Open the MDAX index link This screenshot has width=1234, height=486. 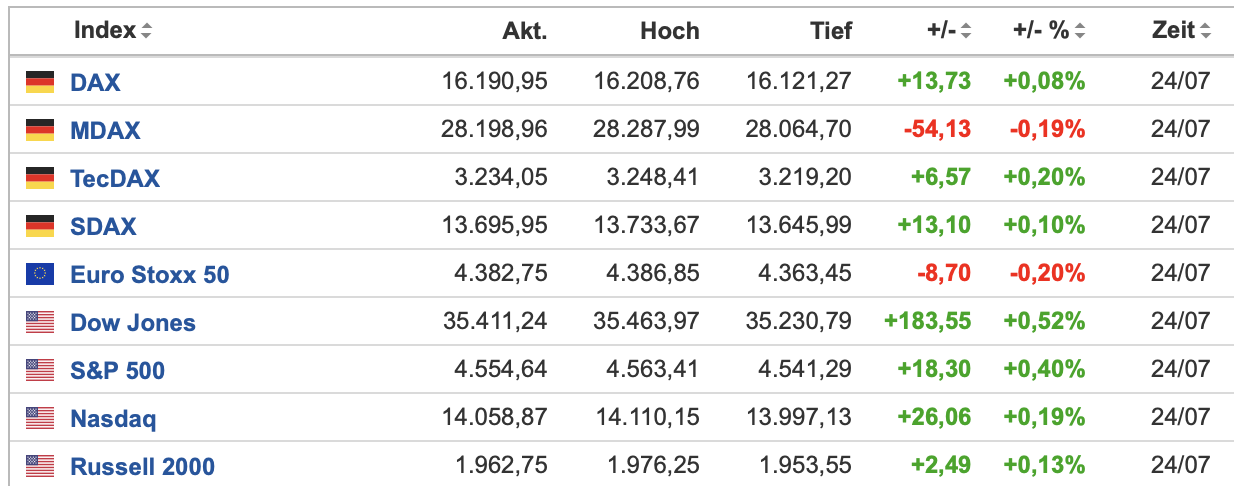105,130
